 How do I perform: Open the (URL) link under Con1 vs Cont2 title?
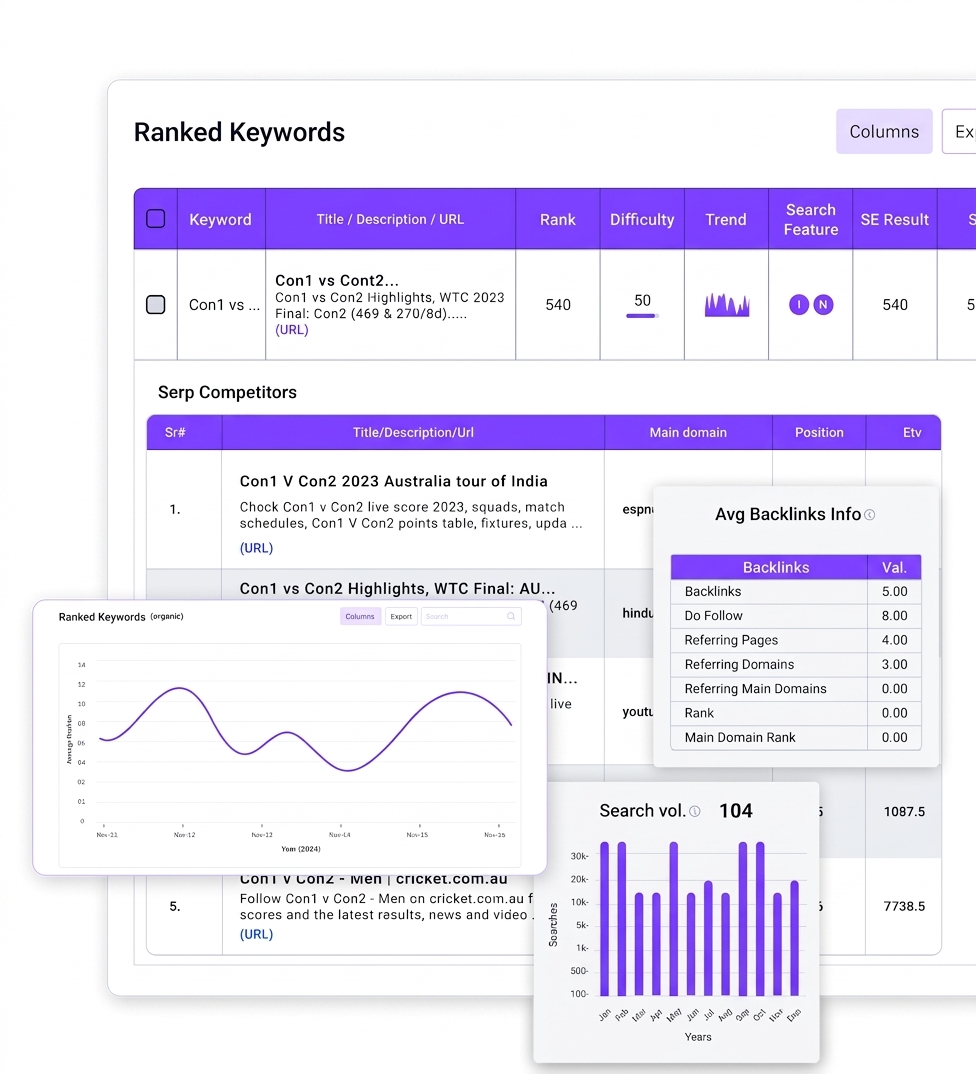(x=292, y=330)
